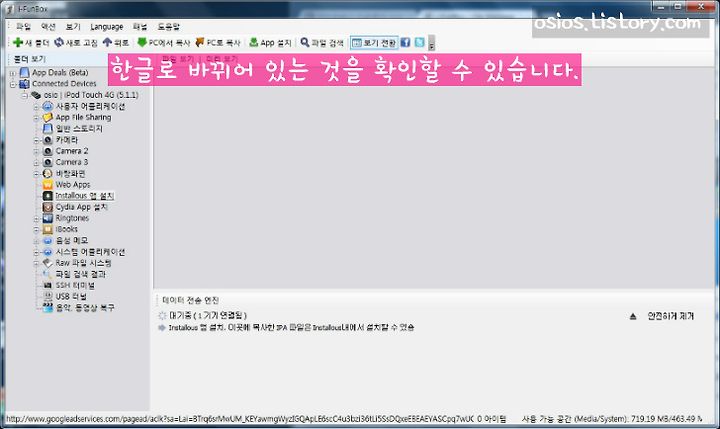Click the 파일 검색 magnifier icon
The width and height of the screenshot is (720, 429).
[304, 43]
